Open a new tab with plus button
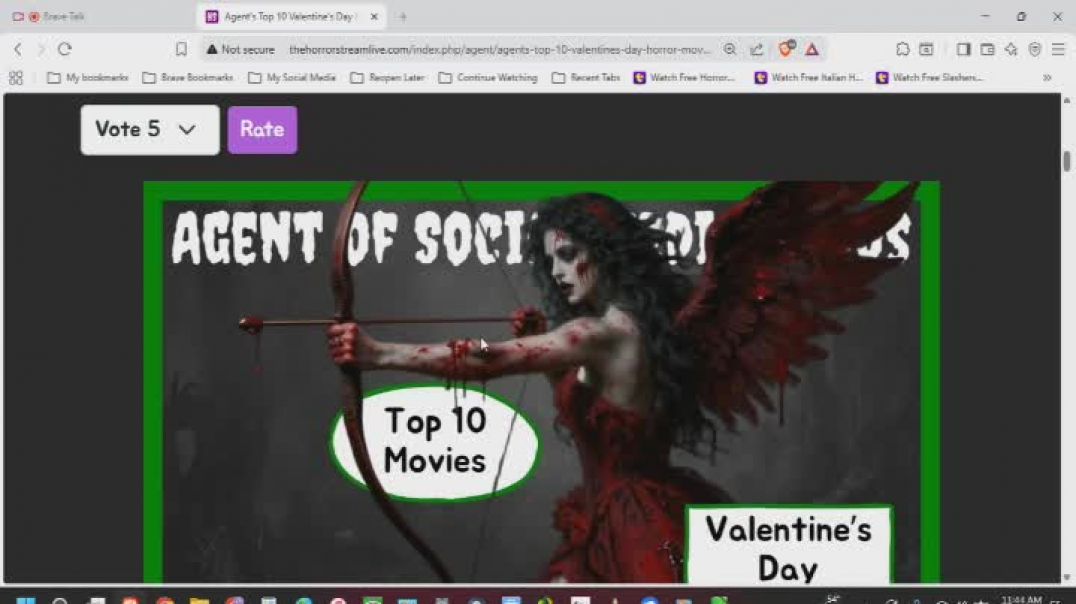Screen dimensions: 1076x604 tap(403, 17)
